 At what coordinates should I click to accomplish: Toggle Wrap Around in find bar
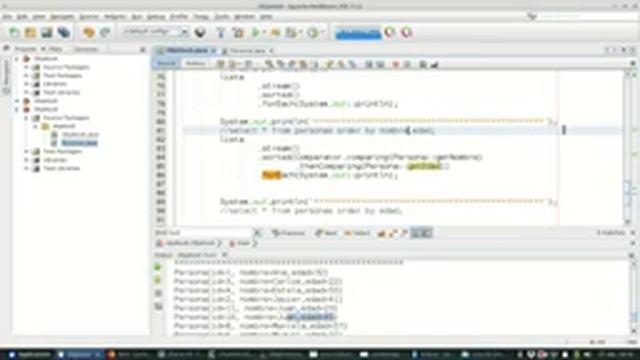click(x=427, y=233)
